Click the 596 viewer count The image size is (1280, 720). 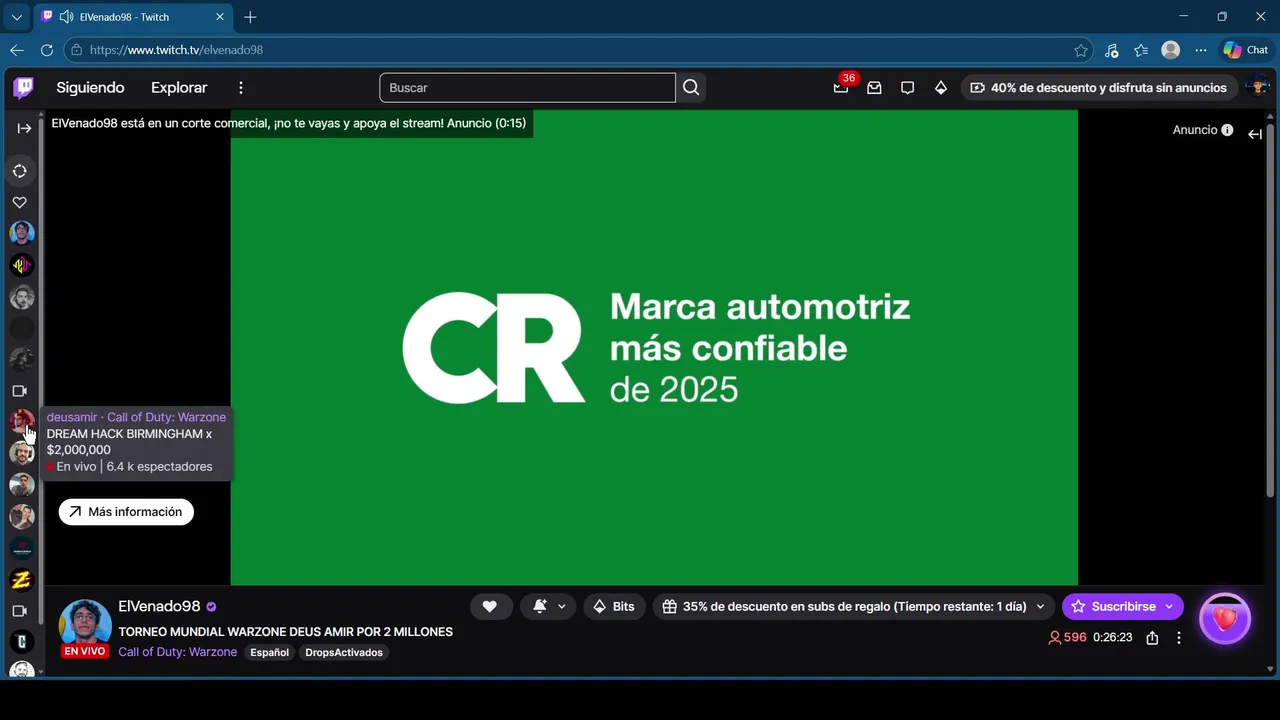1067,638
